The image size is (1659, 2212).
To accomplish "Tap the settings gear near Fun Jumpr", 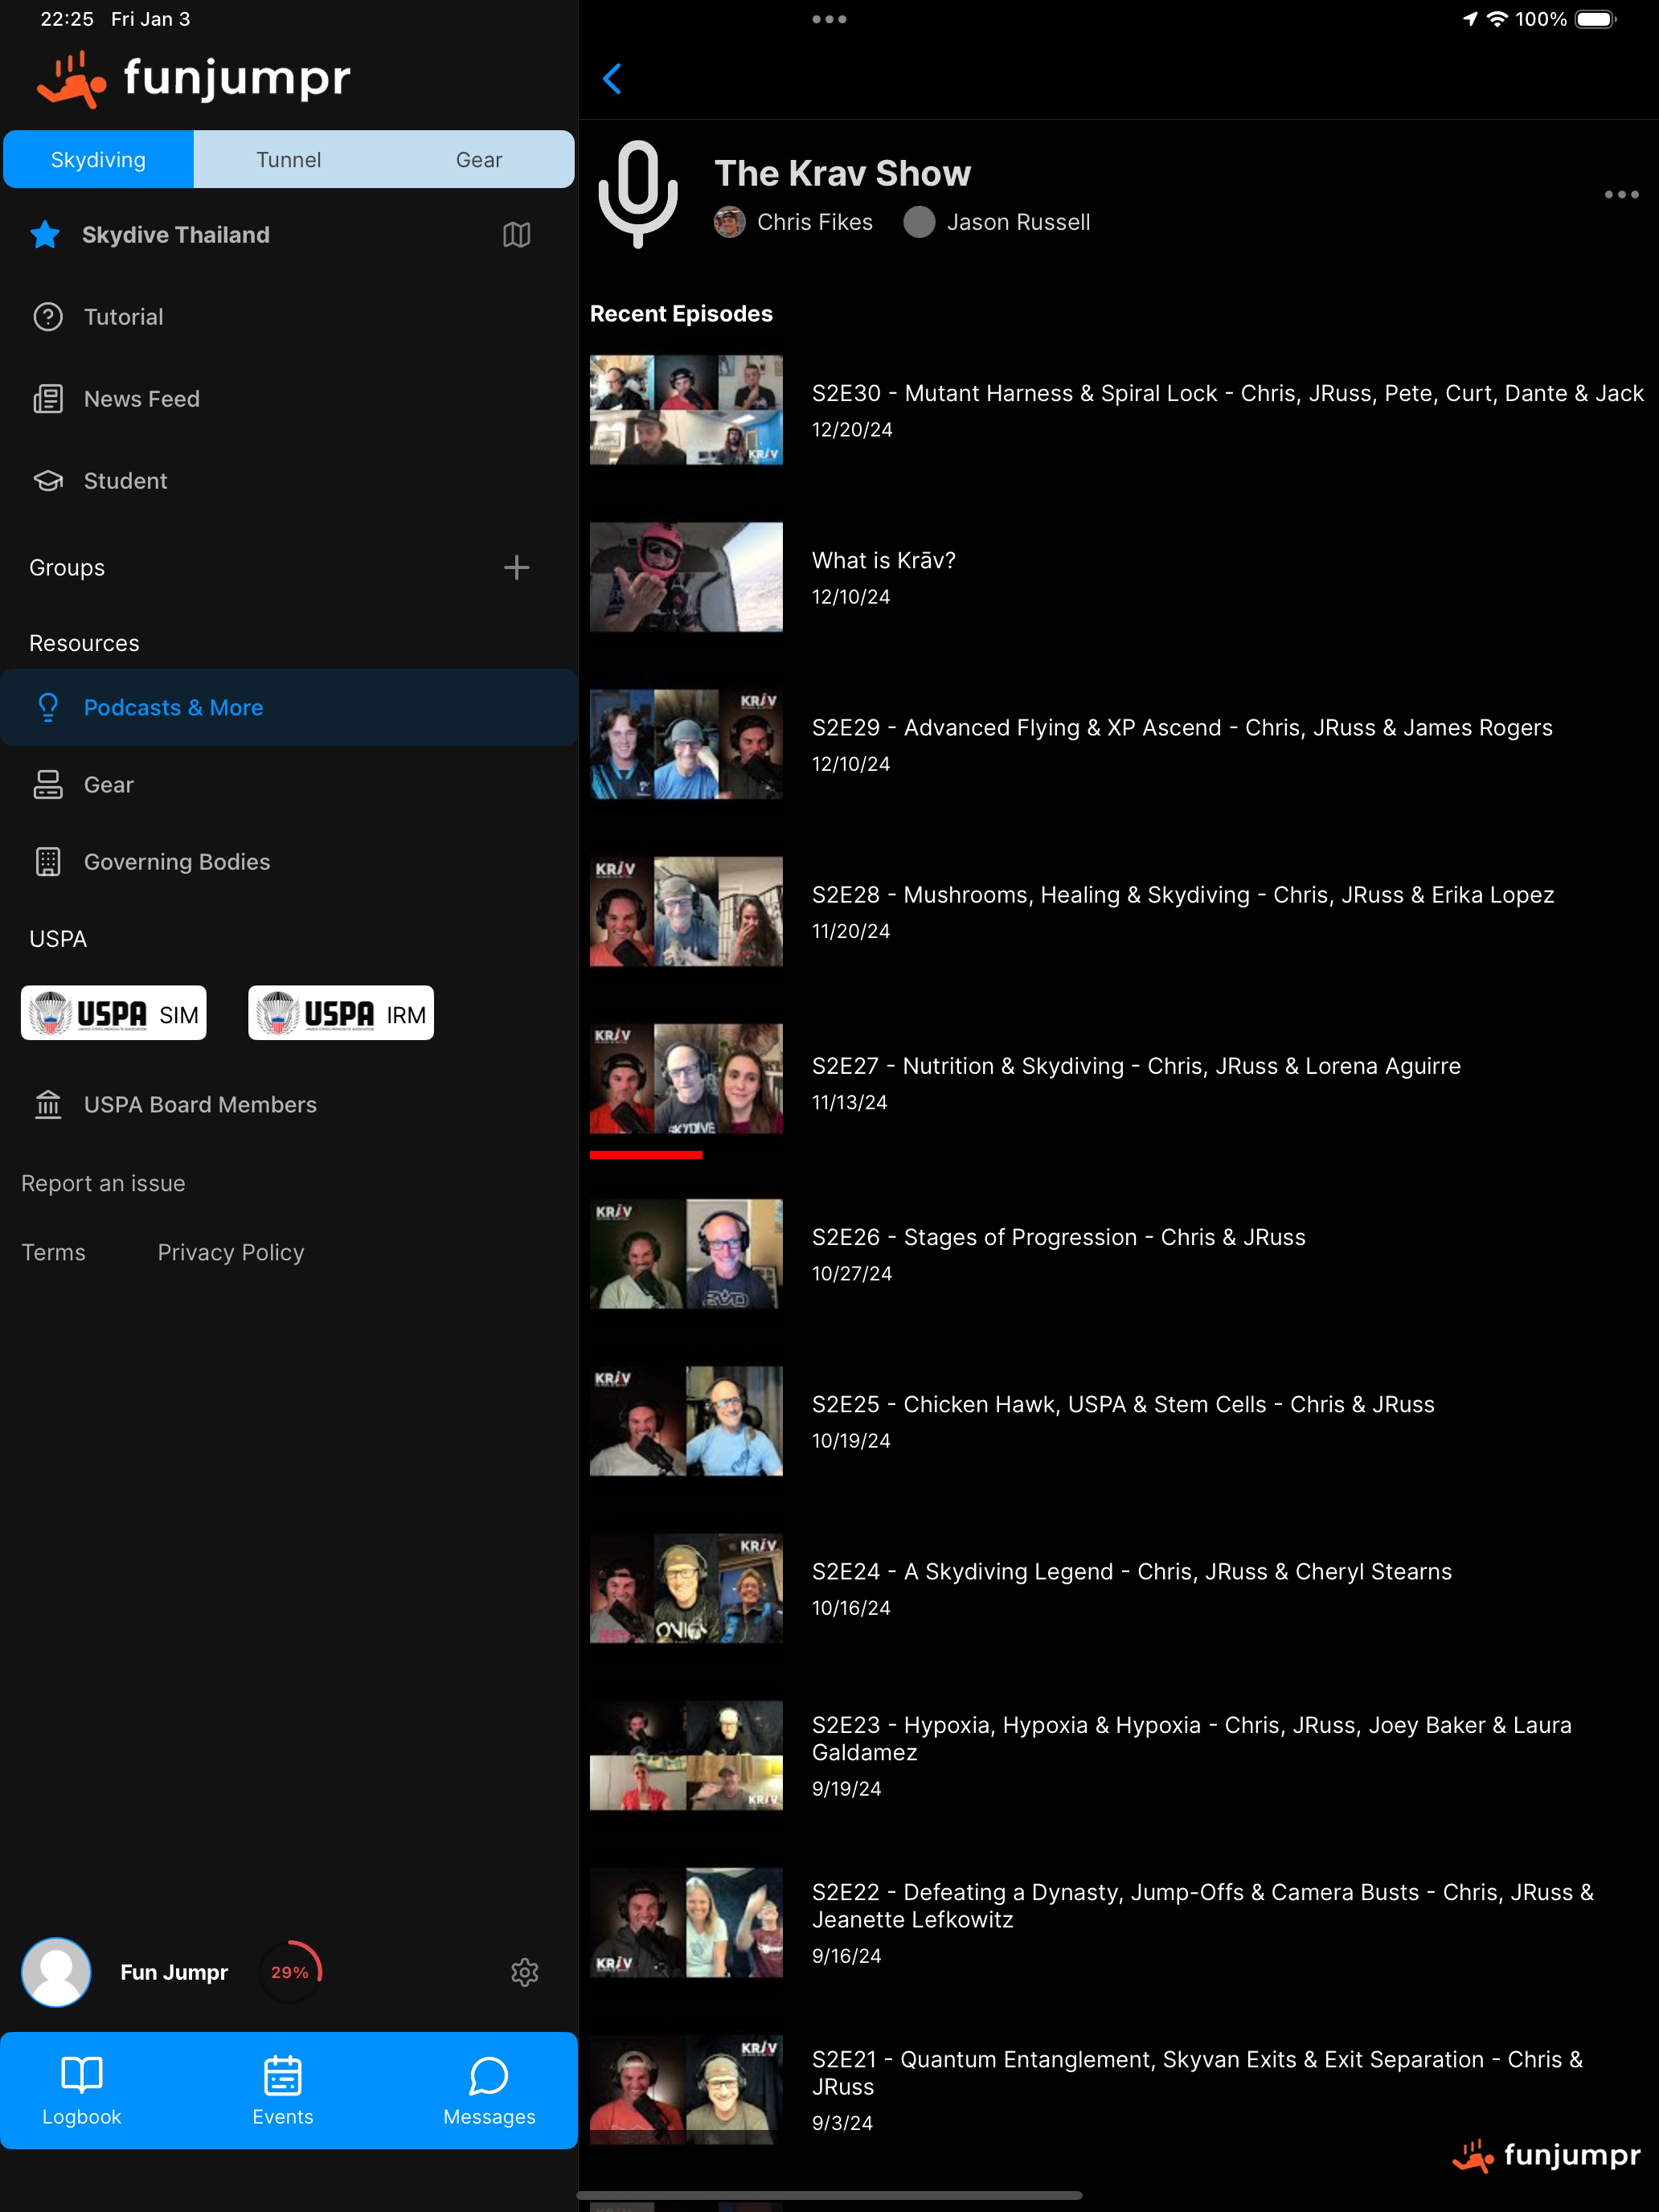I will pyautogui.click(x=524, y=1972).
